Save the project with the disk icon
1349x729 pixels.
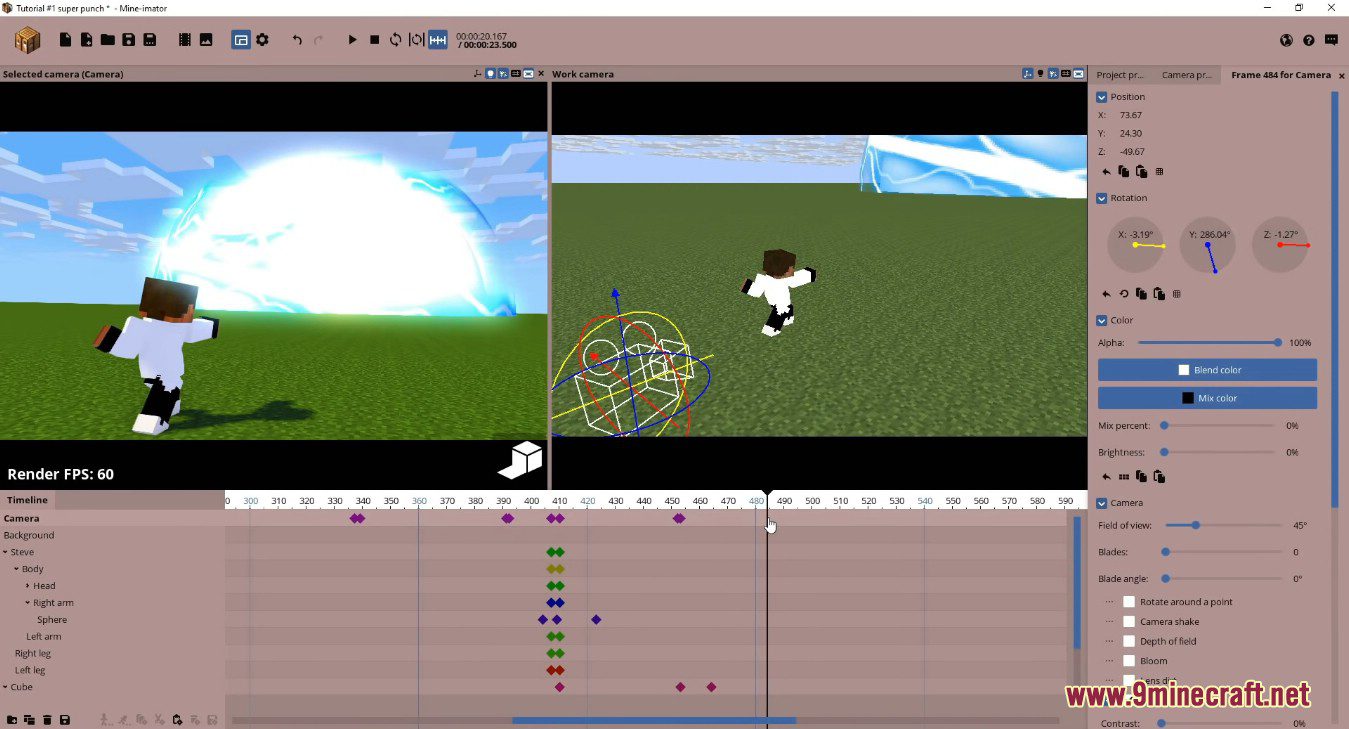pos(128,40)
